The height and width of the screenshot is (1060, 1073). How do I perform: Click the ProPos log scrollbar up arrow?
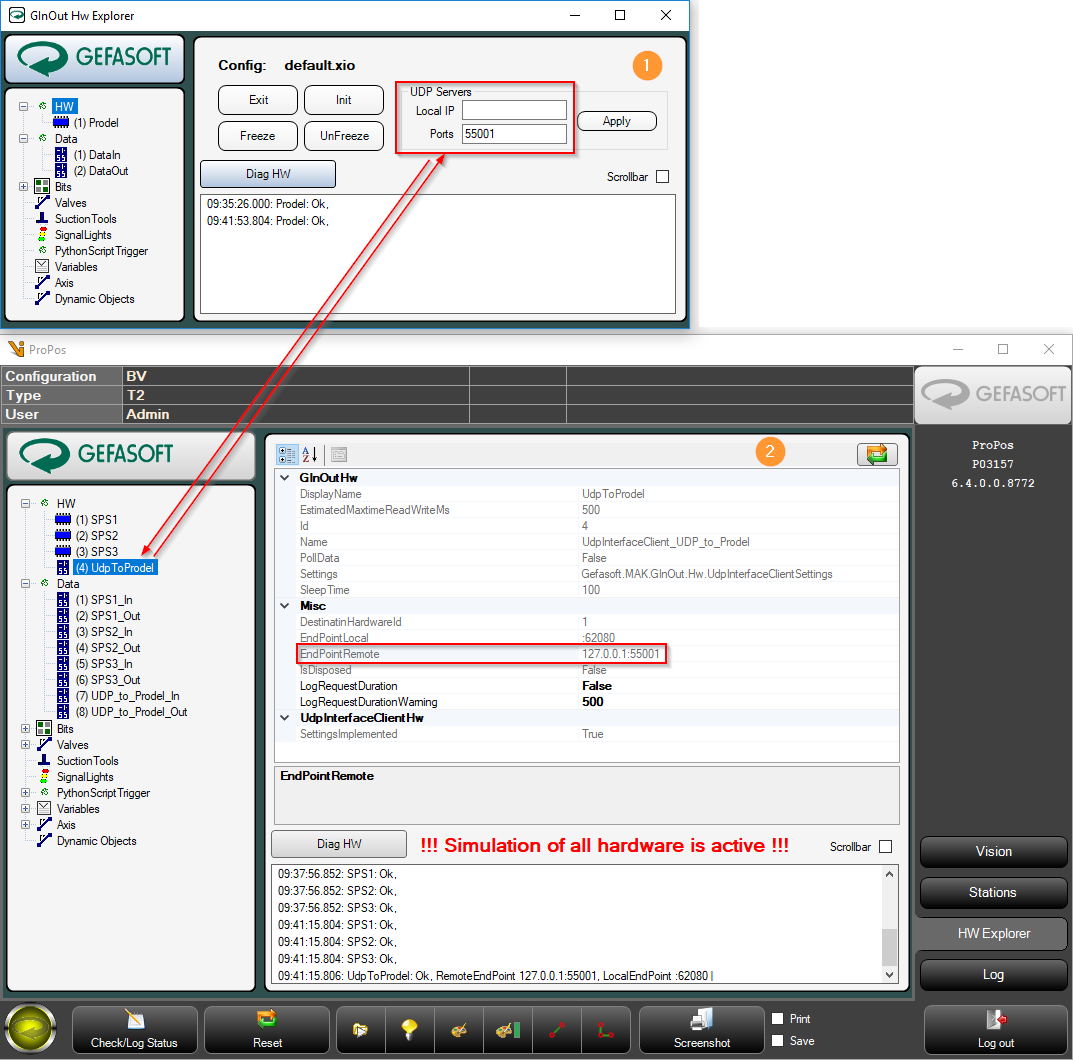point(889,874)
